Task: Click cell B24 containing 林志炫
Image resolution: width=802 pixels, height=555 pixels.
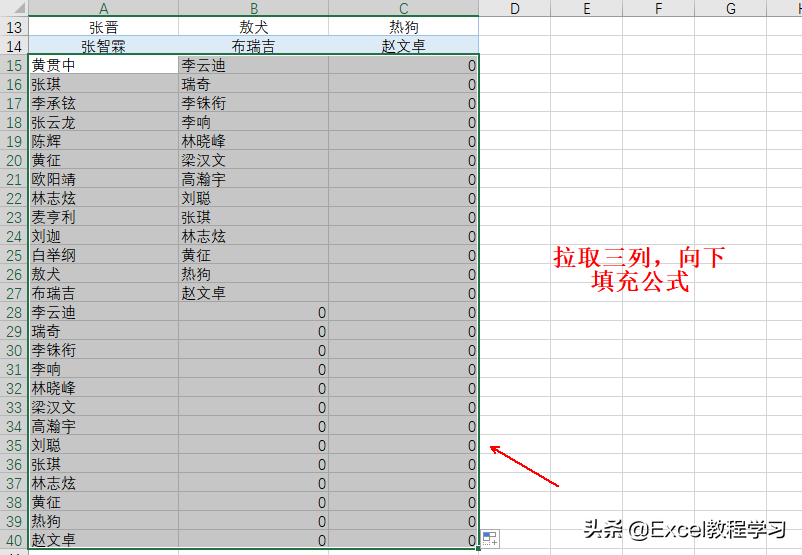Action: point(254,236)
